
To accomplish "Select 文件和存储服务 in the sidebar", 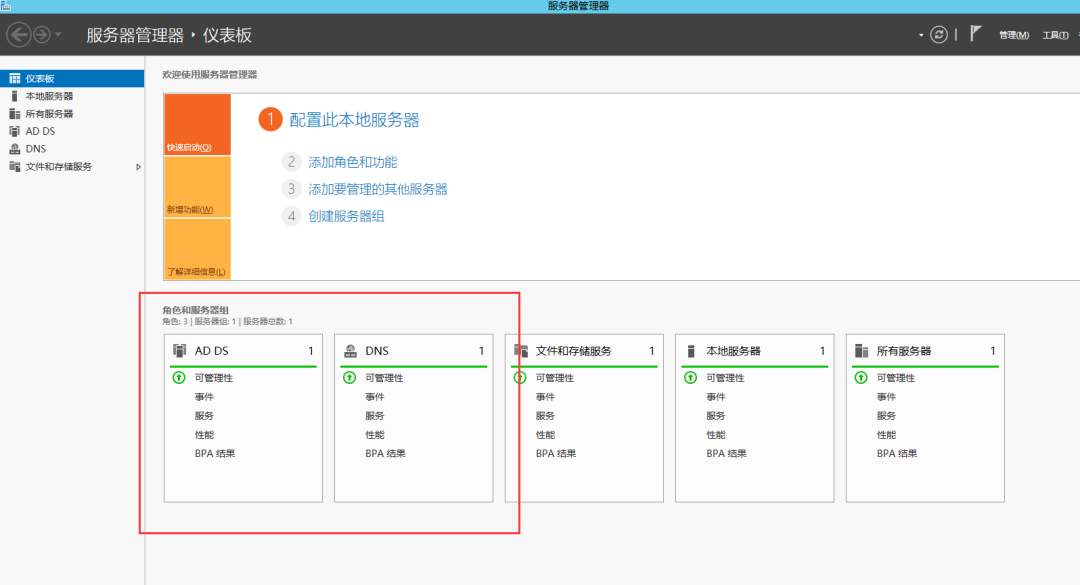I will (72, 167).
